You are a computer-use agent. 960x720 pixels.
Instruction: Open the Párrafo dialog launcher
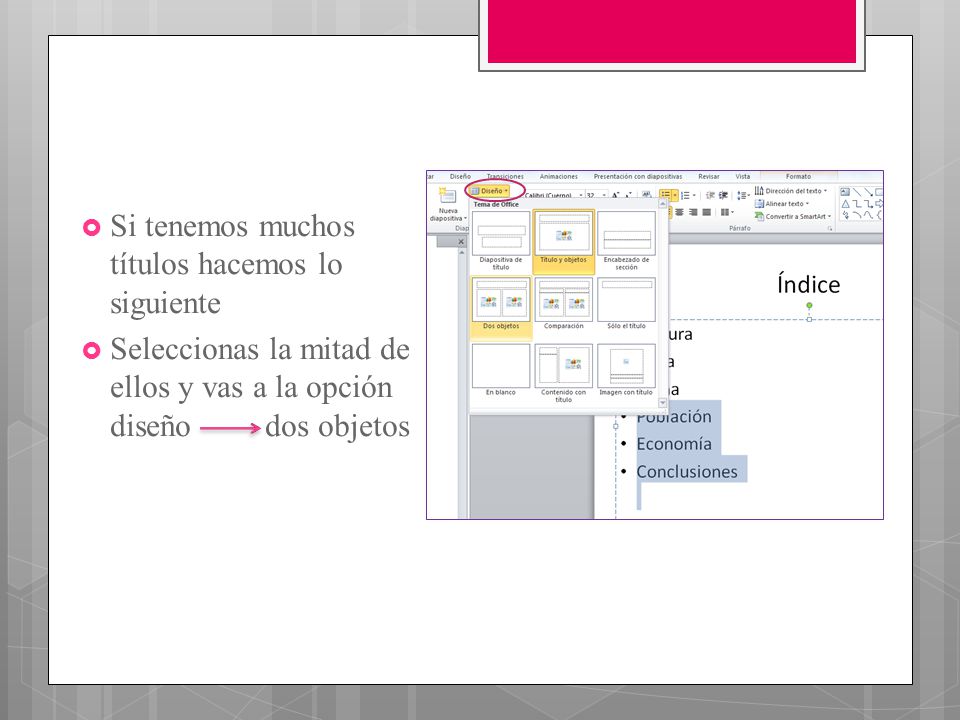coord(830,228)
